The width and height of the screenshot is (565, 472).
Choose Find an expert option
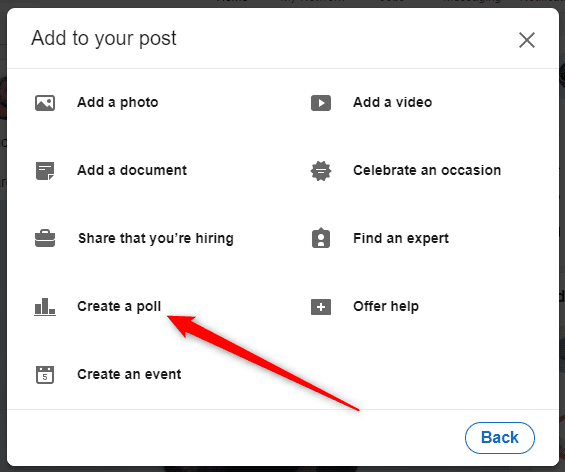tap(401, 239)
